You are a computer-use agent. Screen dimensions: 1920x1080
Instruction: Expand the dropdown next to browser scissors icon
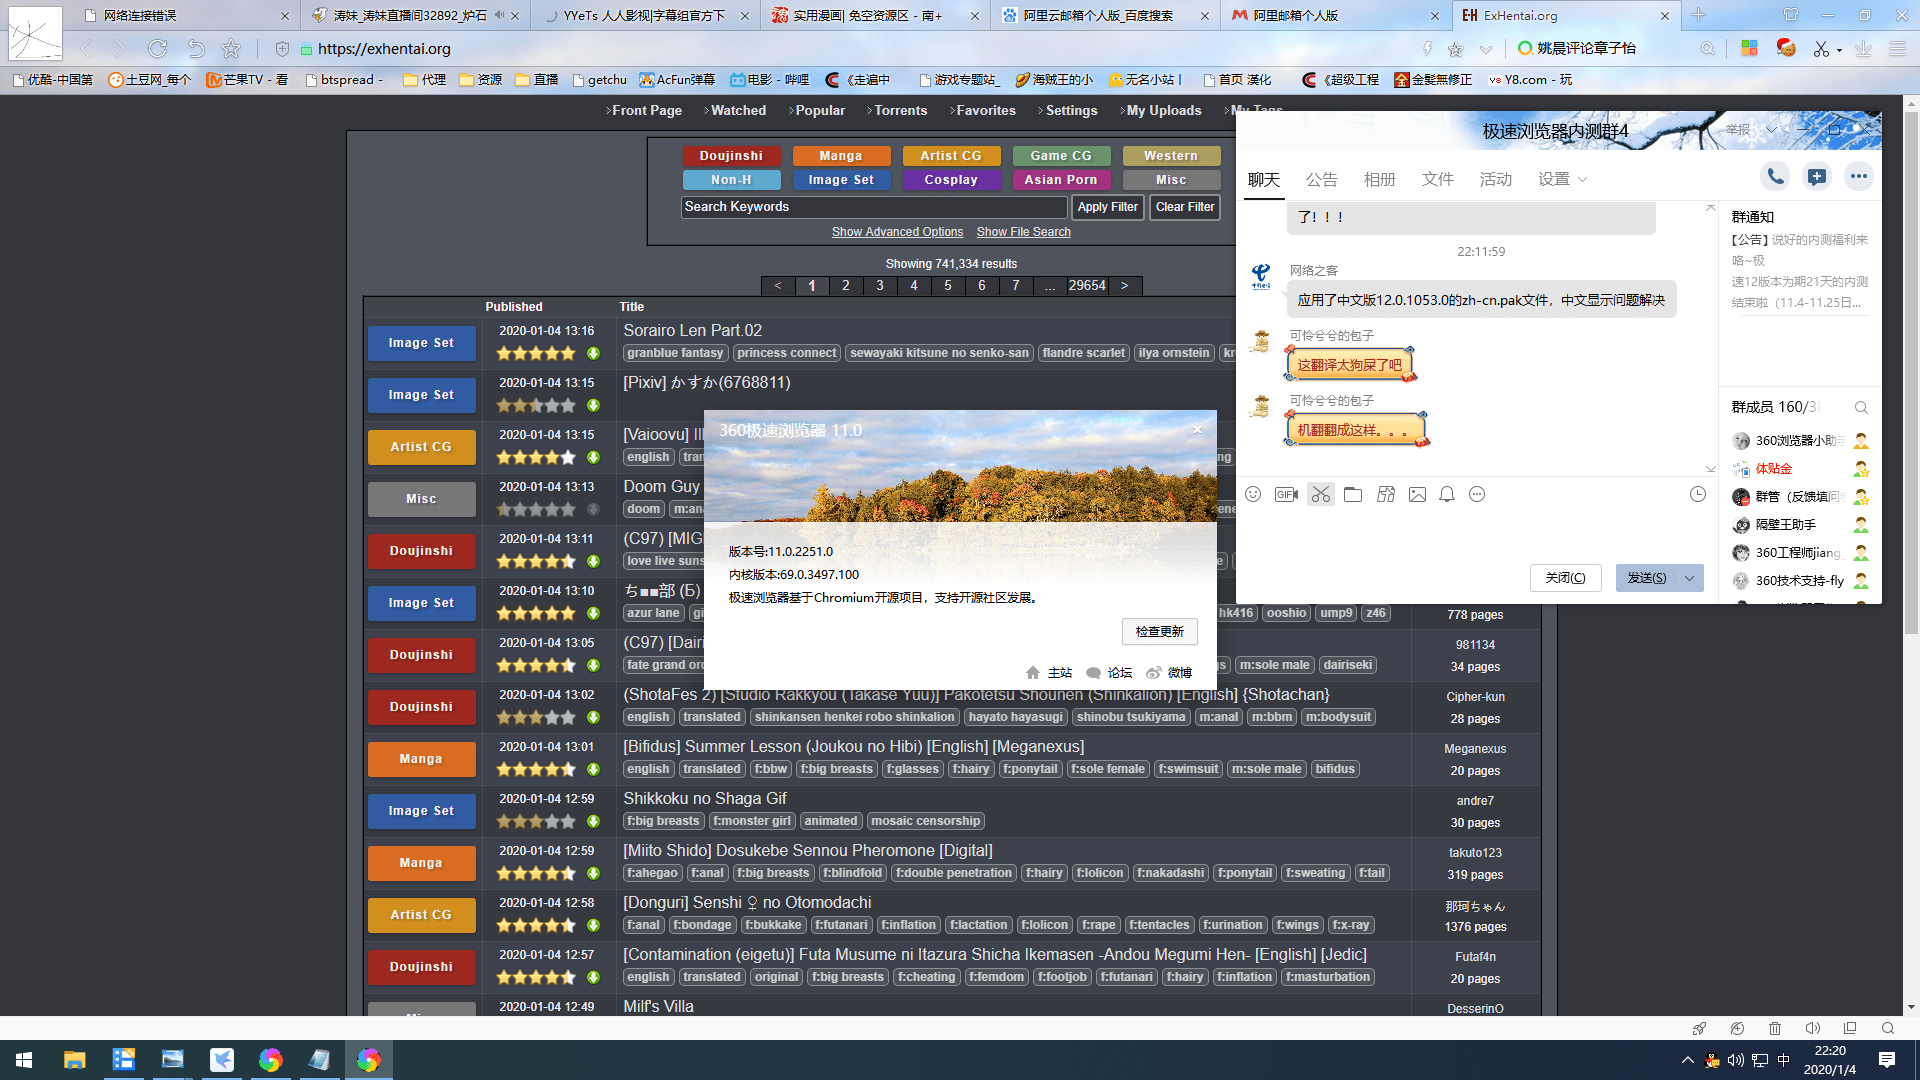[1839, 50]
